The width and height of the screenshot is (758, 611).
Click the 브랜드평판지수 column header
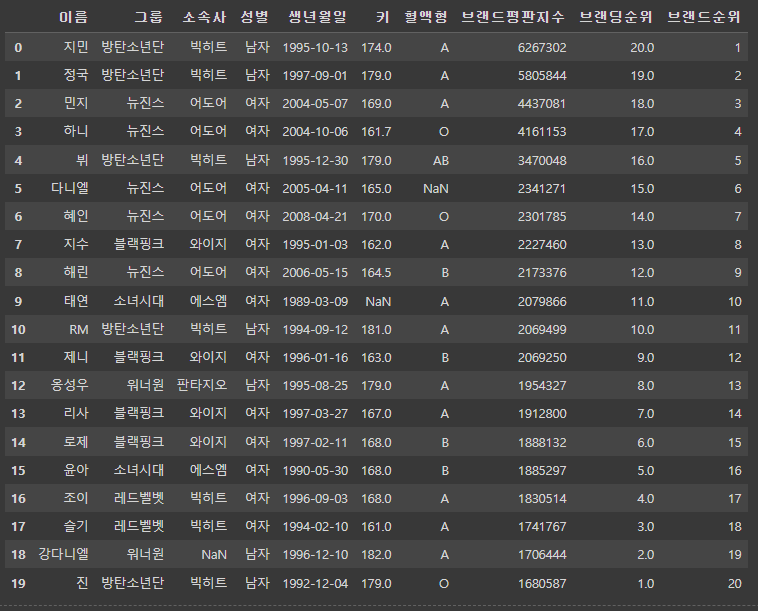[x=513, y=17]
